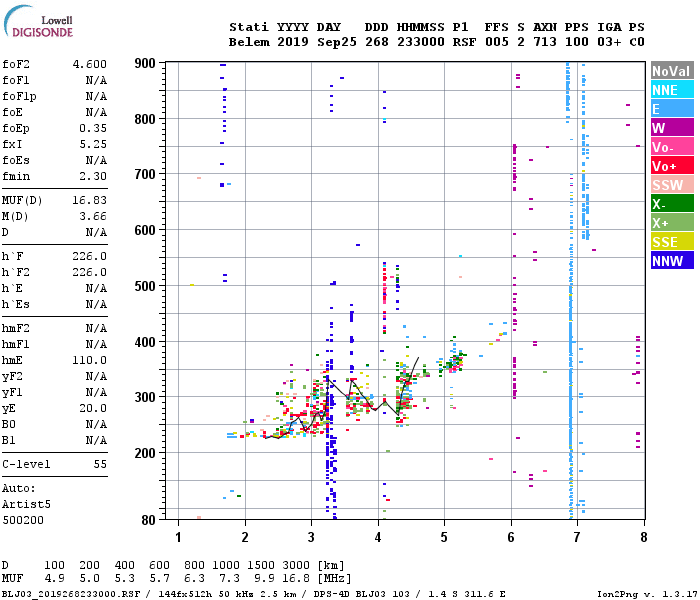Click the time 233000 in header
The width and height of the screenshot is (700, 600).
[421, 42]
